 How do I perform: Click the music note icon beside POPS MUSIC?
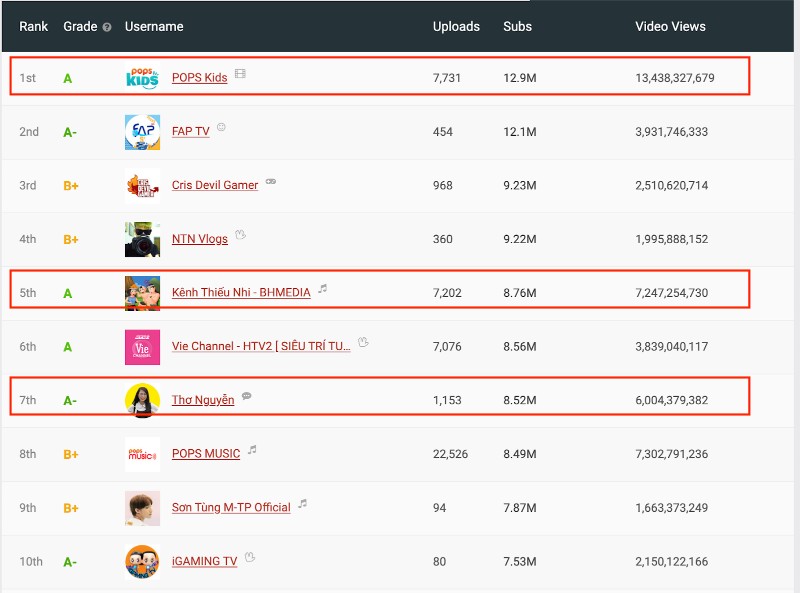(252, 450)
